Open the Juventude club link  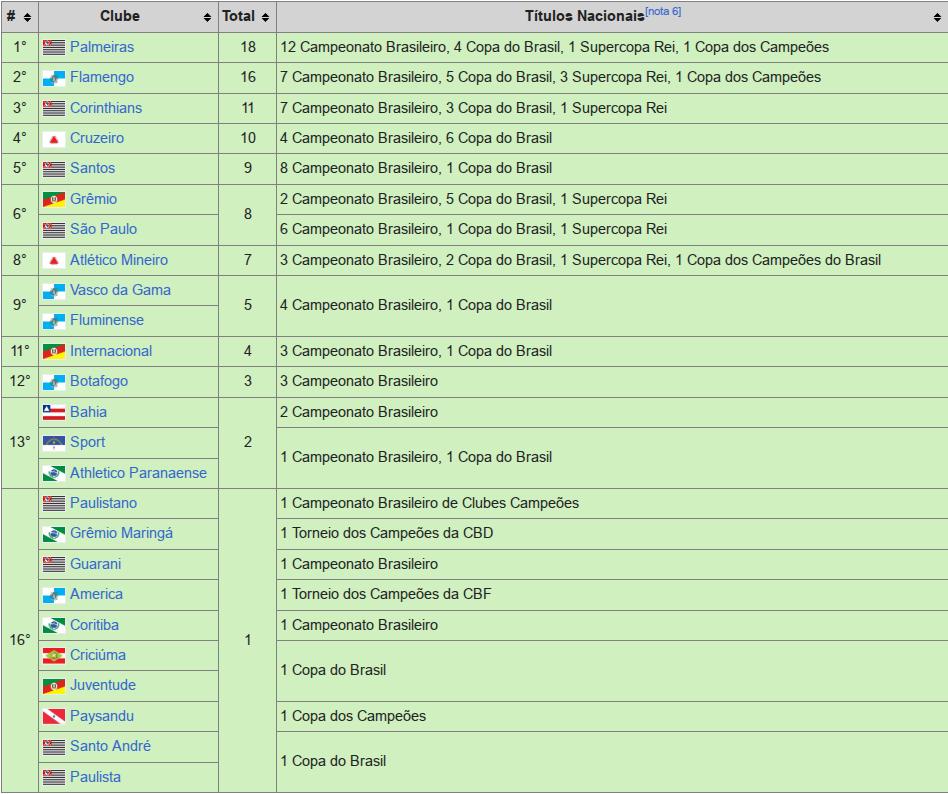pos(103,685)
